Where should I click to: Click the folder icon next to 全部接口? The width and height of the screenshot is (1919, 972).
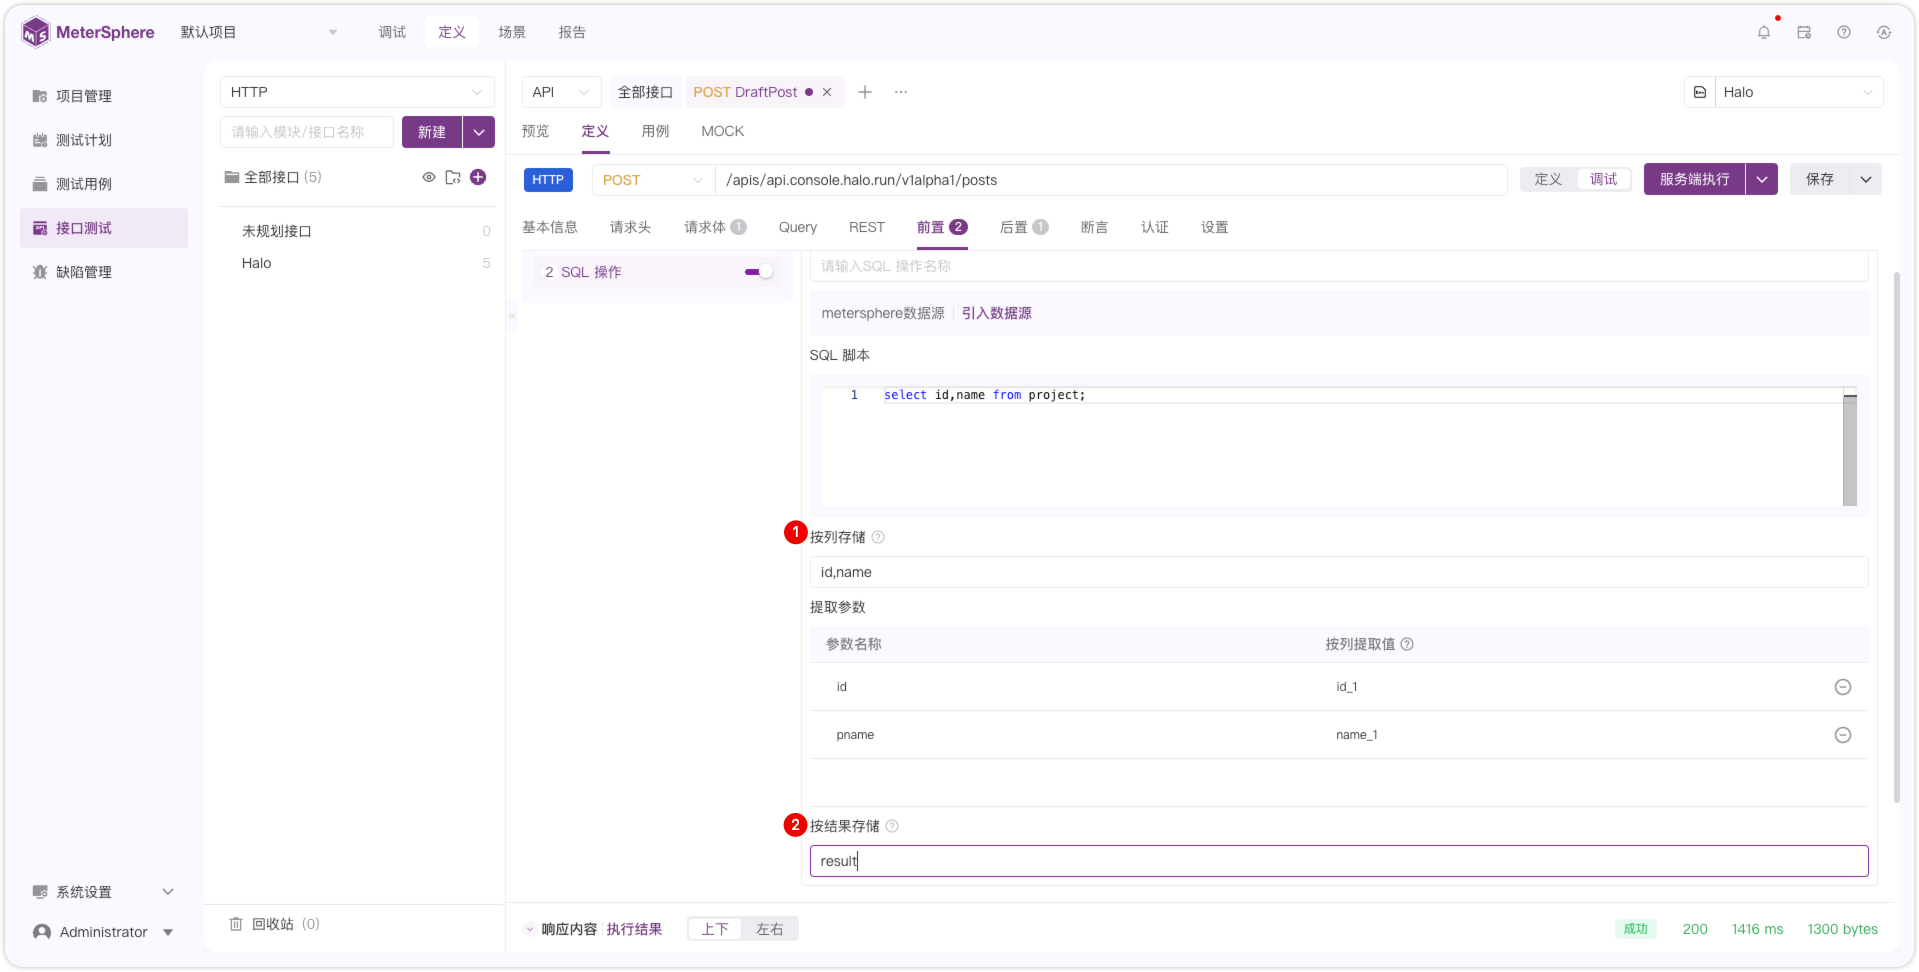click(x=453, y=177)
